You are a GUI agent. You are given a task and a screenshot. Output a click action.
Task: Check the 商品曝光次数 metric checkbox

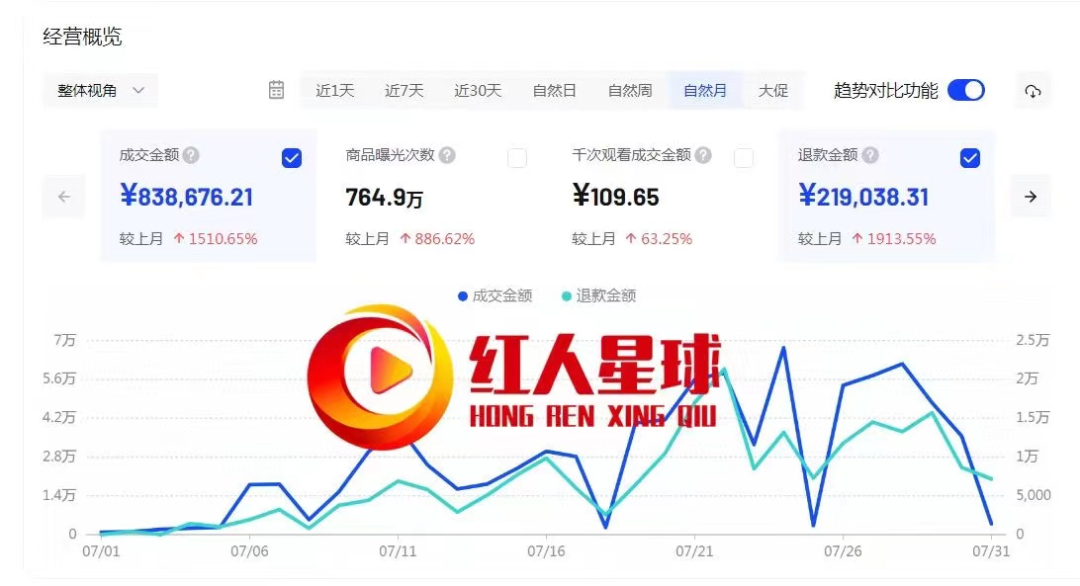click(518, 158)
